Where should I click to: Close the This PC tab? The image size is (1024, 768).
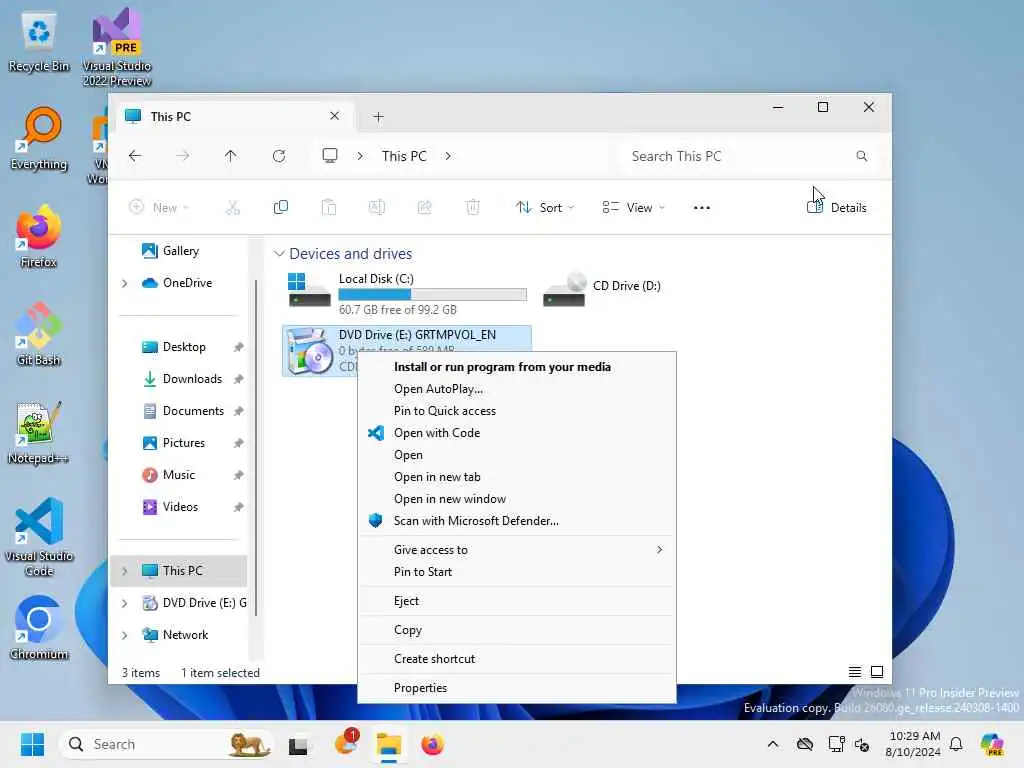point(334,116)
